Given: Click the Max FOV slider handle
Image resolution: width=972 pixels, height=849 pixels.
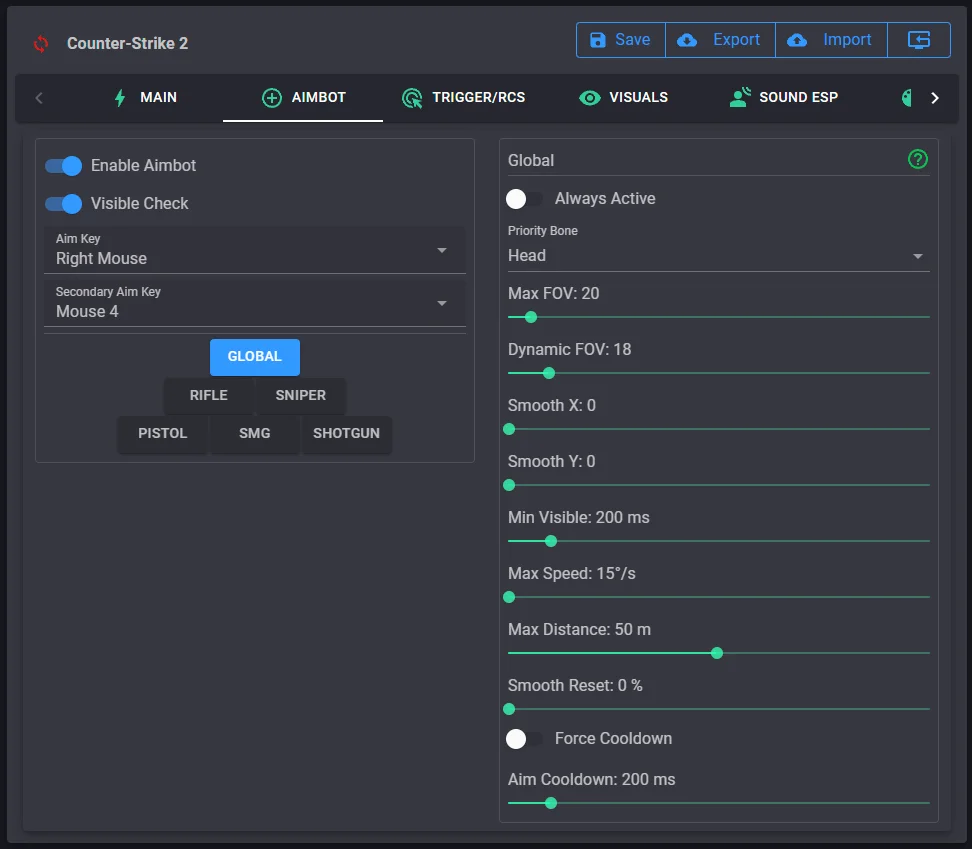Looking at the screenshot, I should pos(531,317).
